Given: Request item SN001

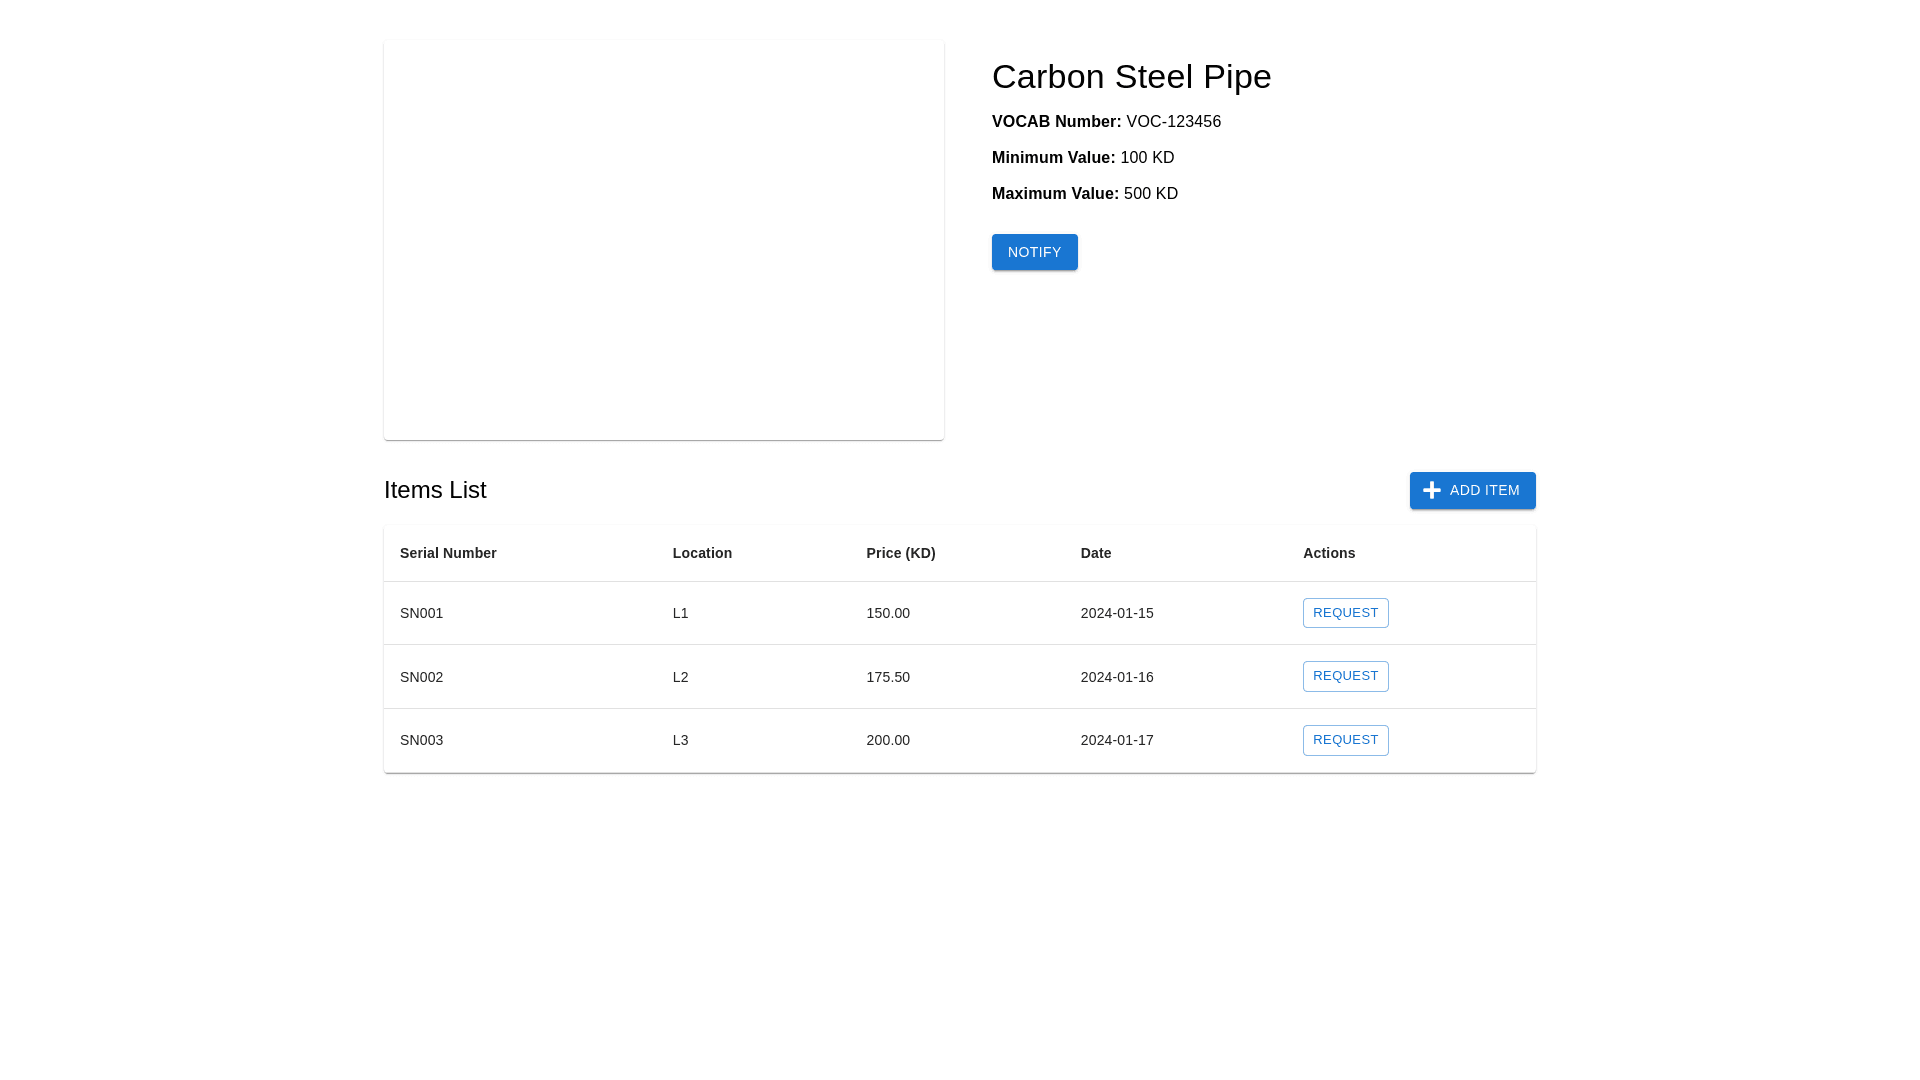Looking at the screenshot, I should coord(1345,613).
